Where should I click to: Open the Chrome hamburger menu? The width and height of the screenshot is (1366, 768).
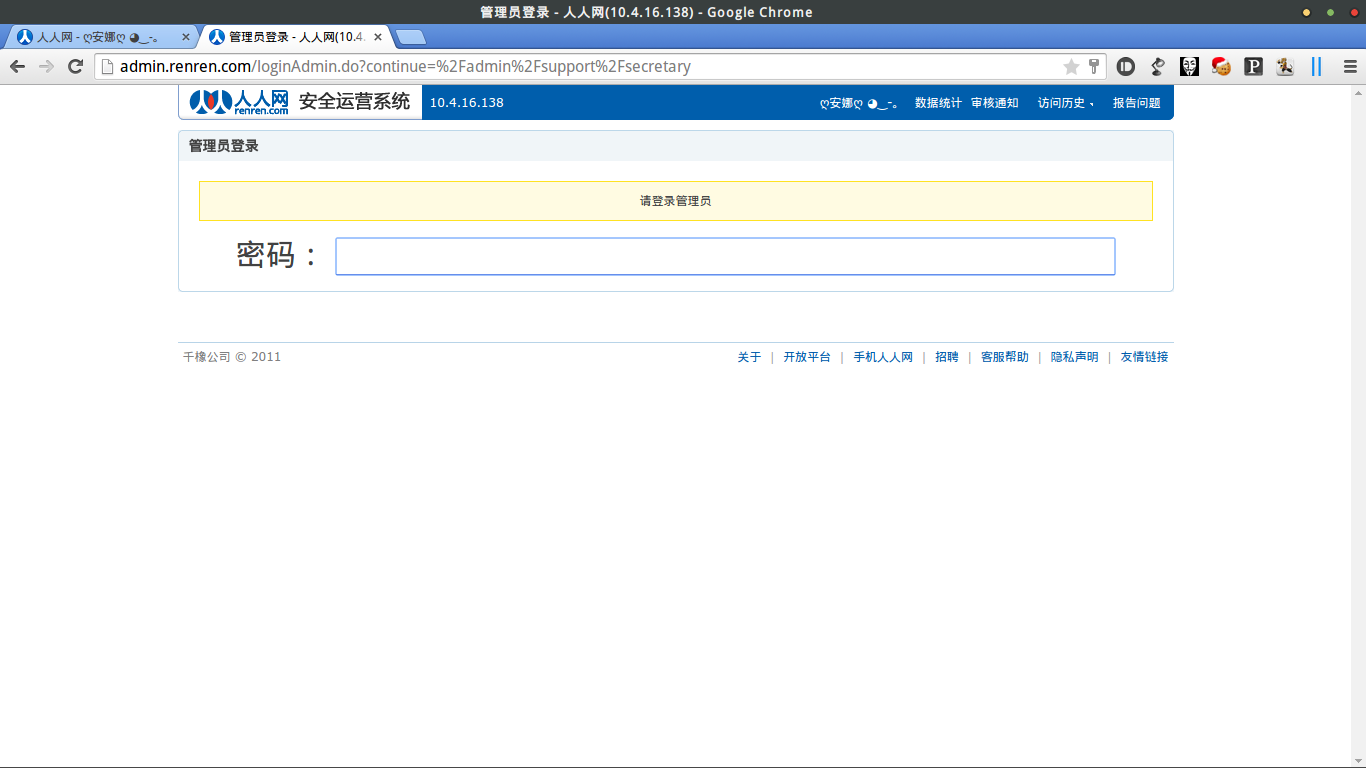coord(1350,67)
